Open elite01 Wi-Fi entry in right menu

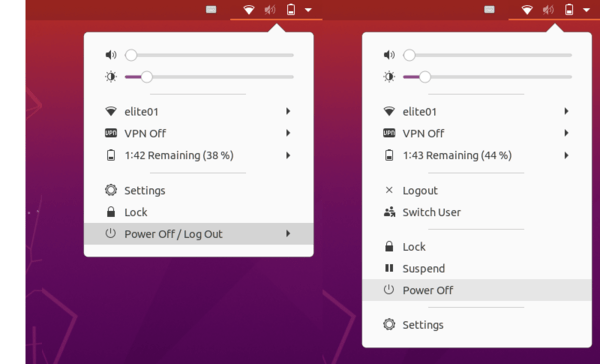pos(477,111)
